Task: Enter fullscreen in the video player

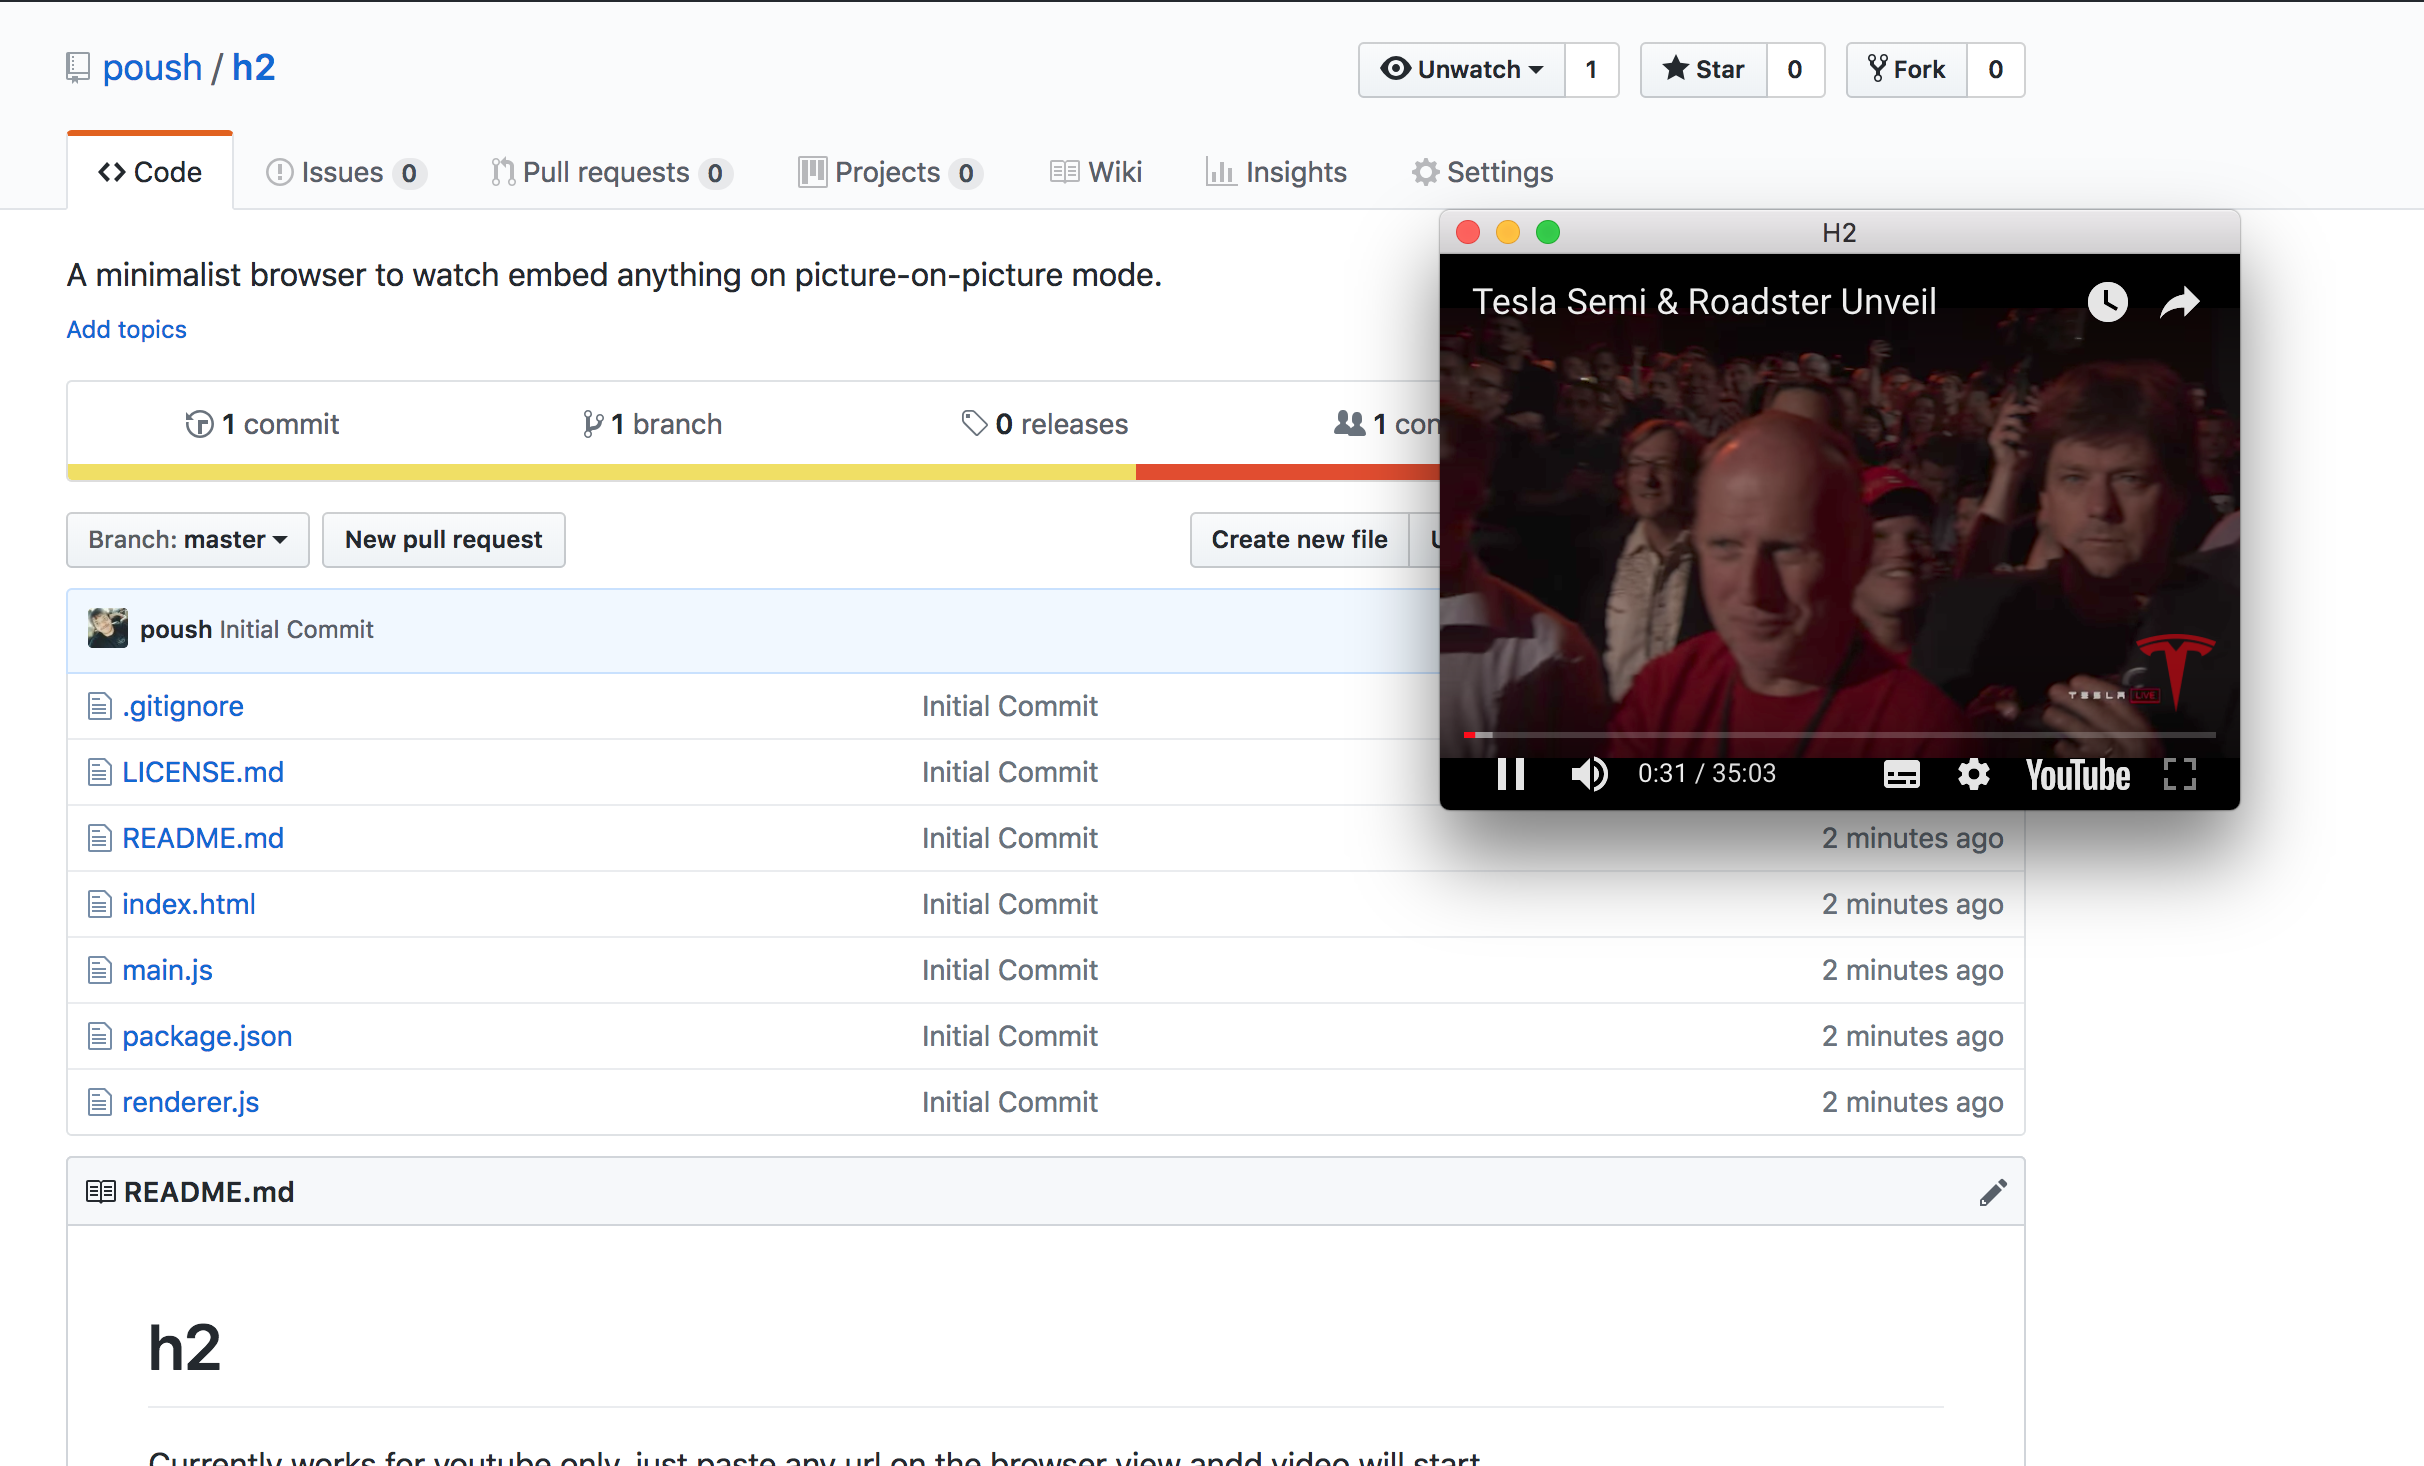Action: 2179,775
